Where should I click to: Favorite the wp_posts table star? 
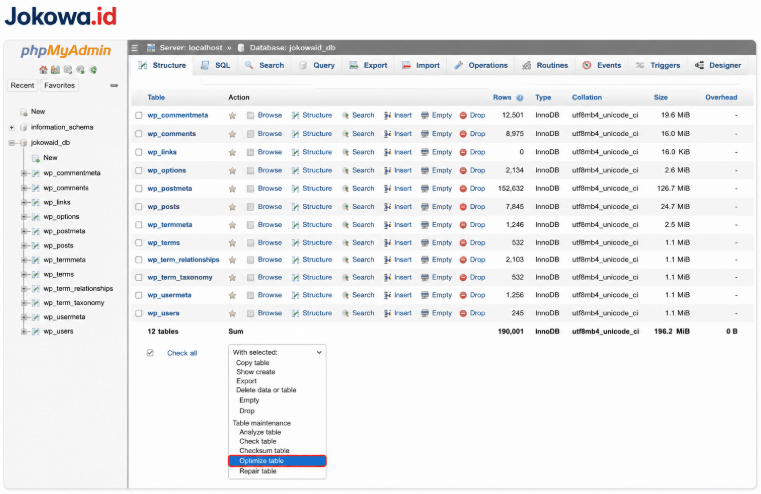click(232, 207)
